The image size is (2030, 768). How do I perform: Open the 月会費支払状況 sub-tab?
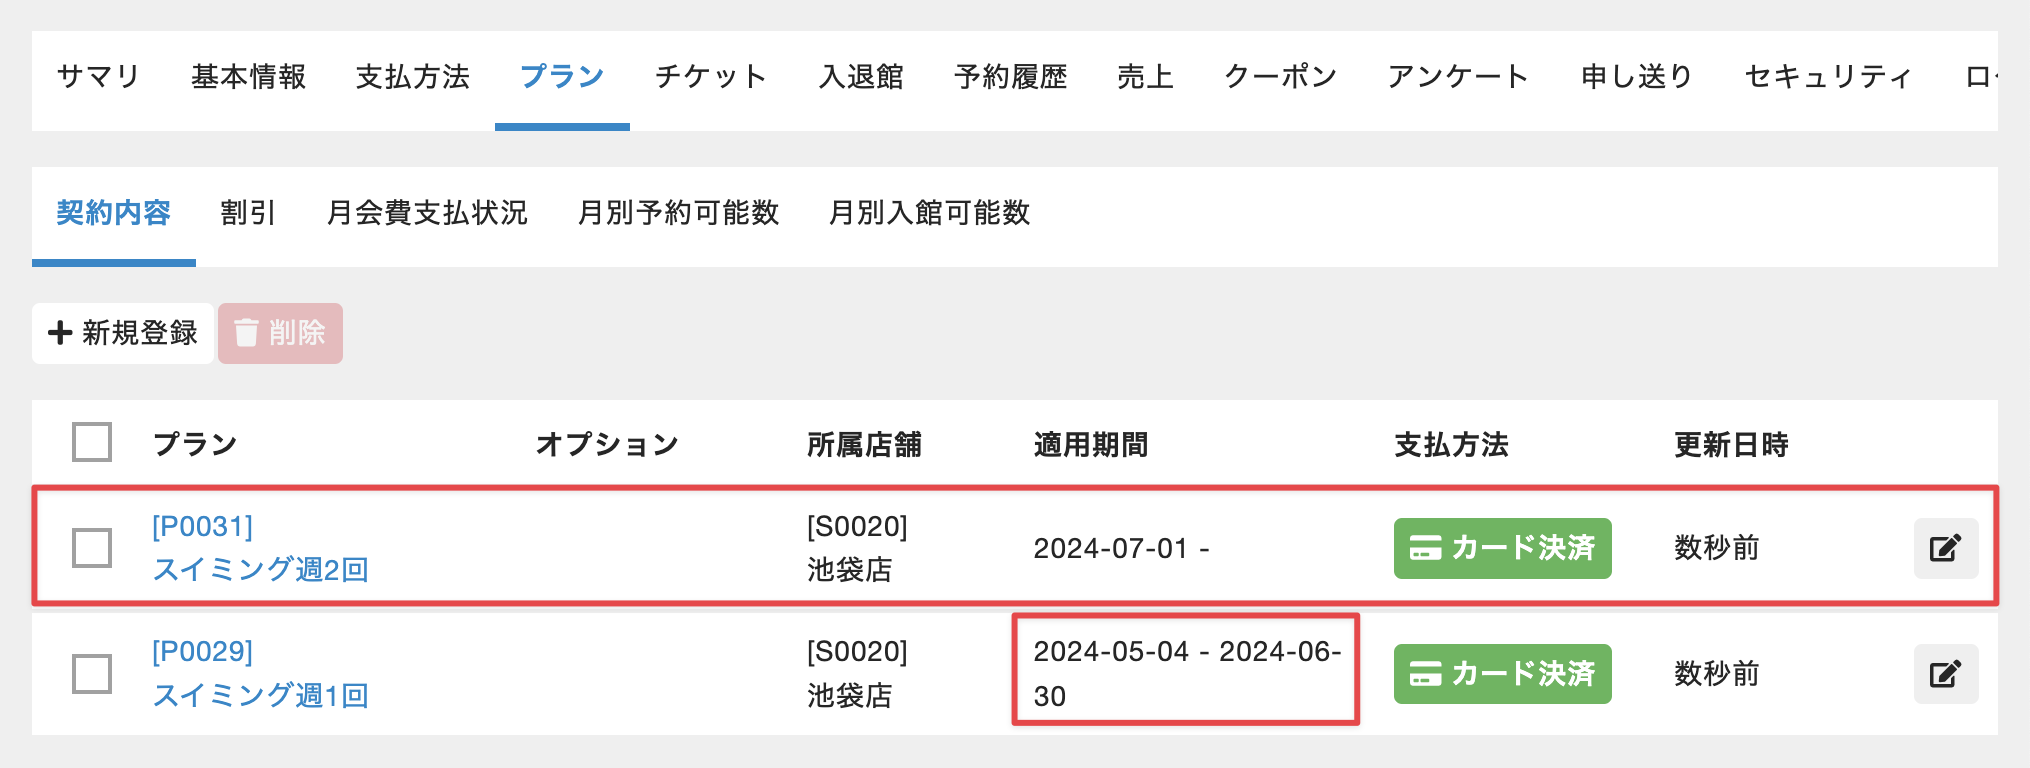coord(427,213)
